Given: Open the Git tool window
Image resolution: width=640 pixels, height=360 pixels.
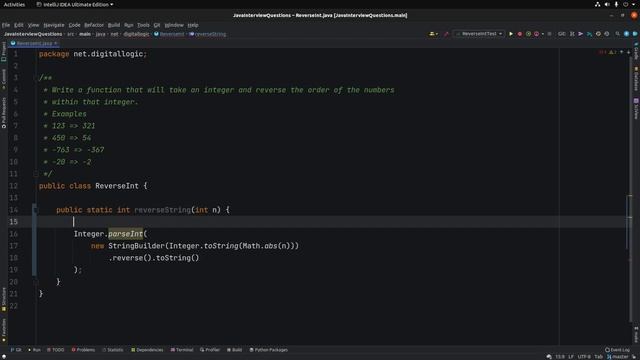Looking at the screenshot, I should tap(16, 350).
